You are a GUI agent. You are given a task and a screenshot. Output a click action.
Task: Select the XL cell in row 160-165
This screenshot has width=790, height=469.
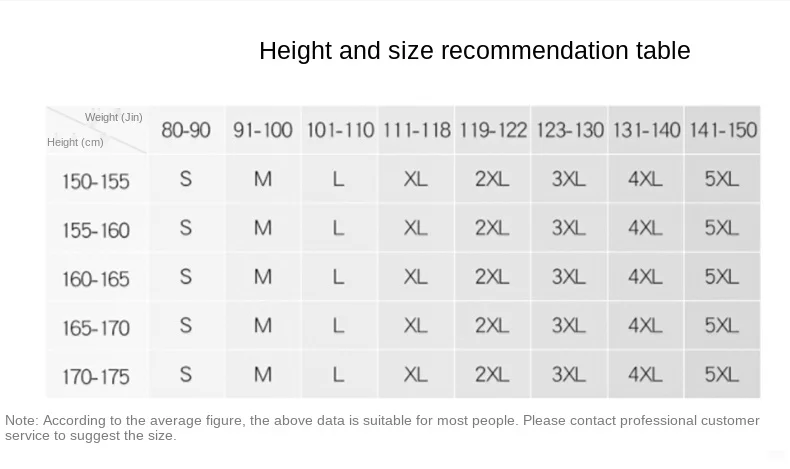(416, 277)
